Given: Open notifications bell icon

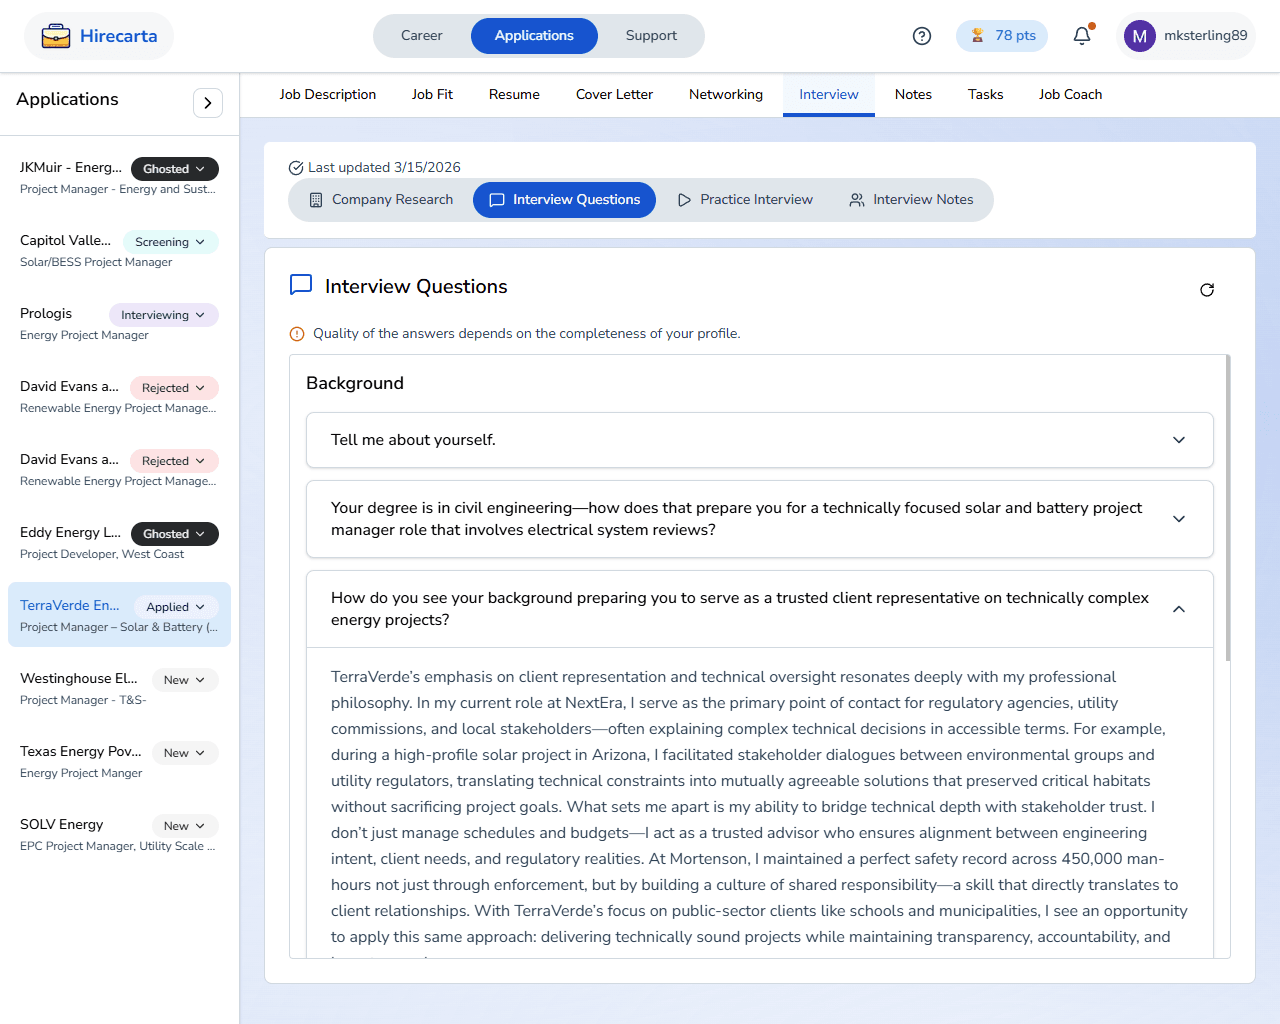Looking at the screenshot, I should [x=1082, y=36].
